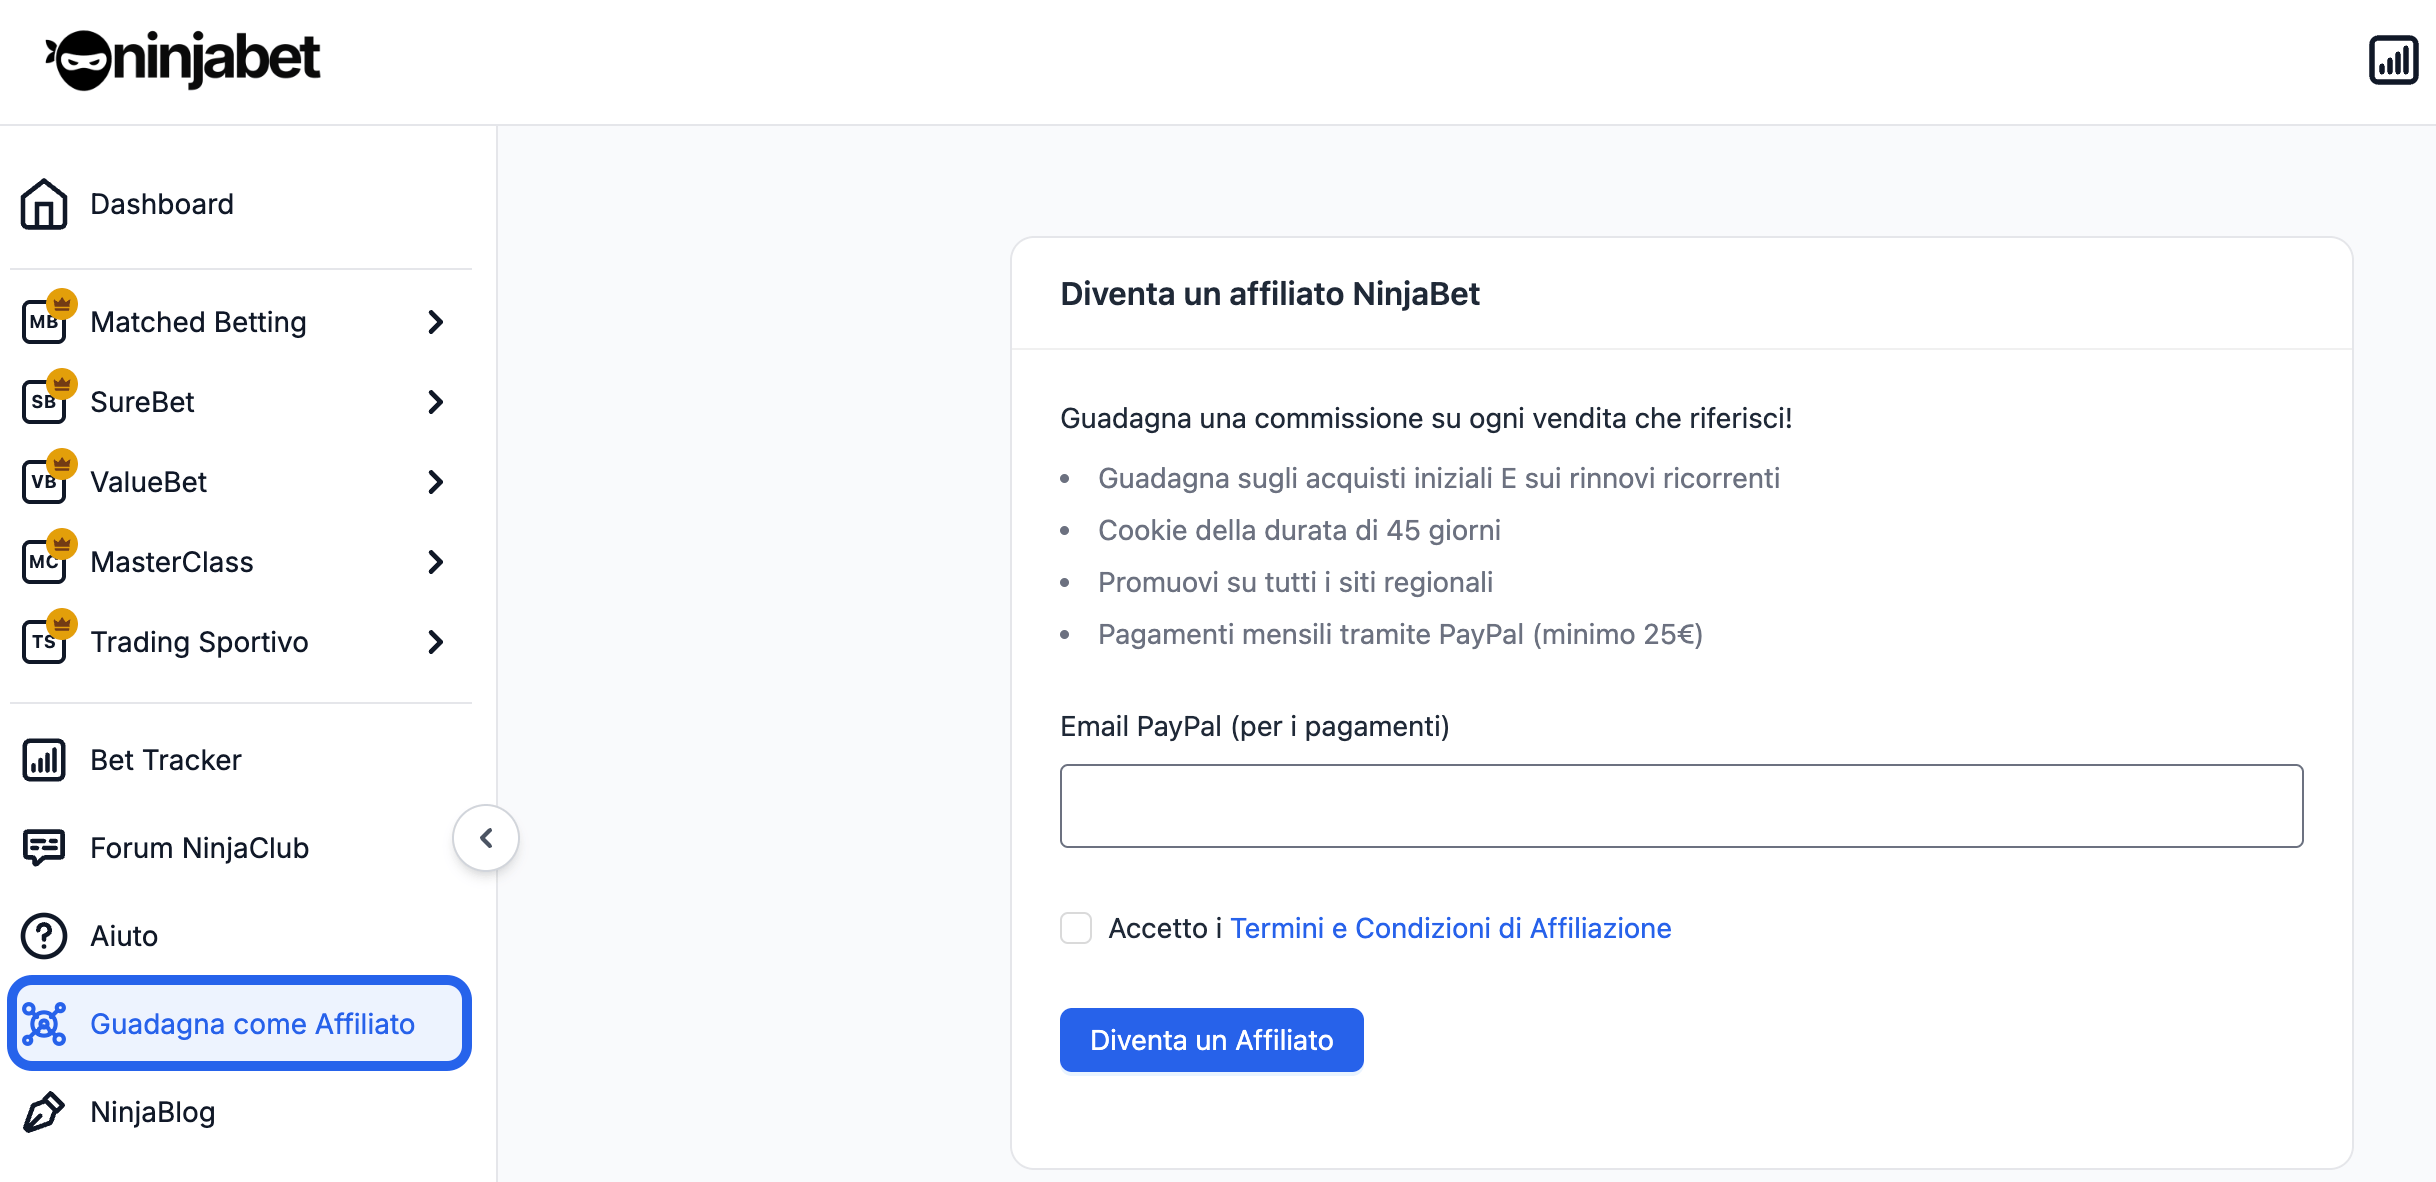This screenshot has height=1182, width=2436.
Task: Open the Bet Tracker page
Action: (166, 760)
